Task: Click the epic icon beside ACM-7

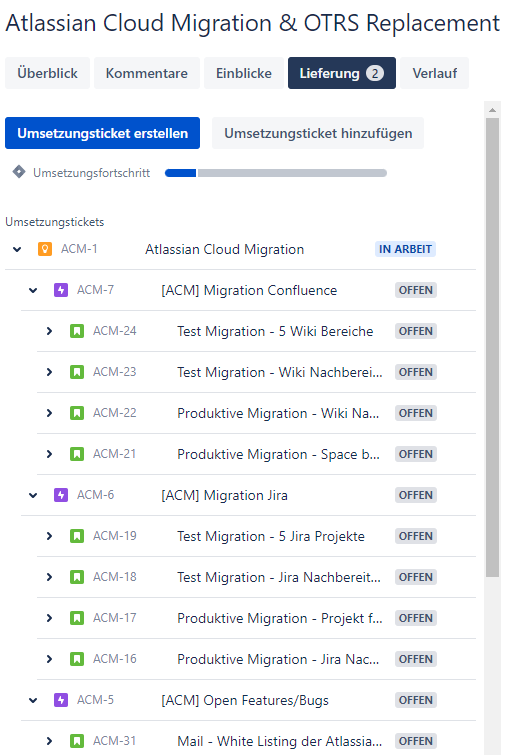Action: click(x=61, y=290)
